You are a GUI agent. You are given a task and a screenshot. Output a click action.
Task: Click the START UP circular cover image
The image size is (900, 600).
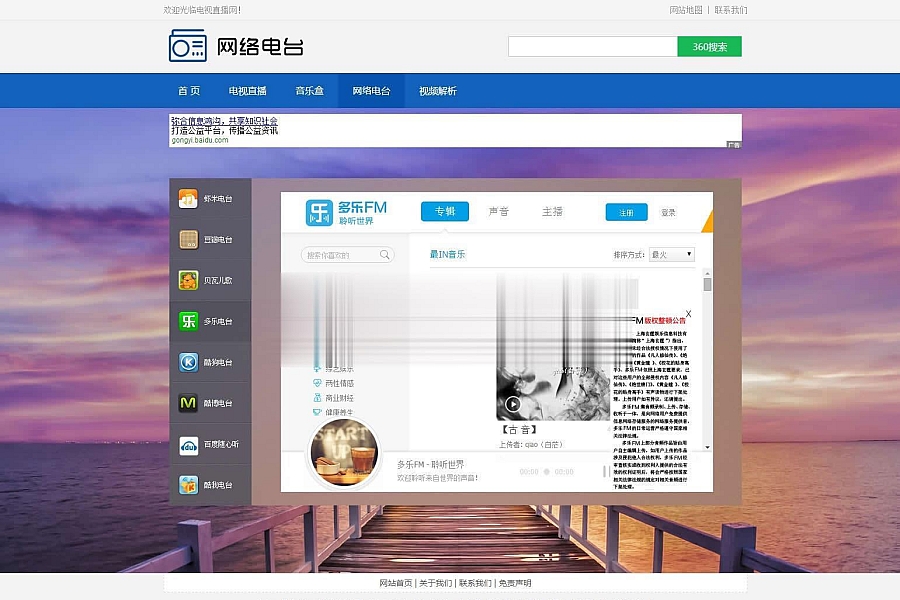[344, 452]
